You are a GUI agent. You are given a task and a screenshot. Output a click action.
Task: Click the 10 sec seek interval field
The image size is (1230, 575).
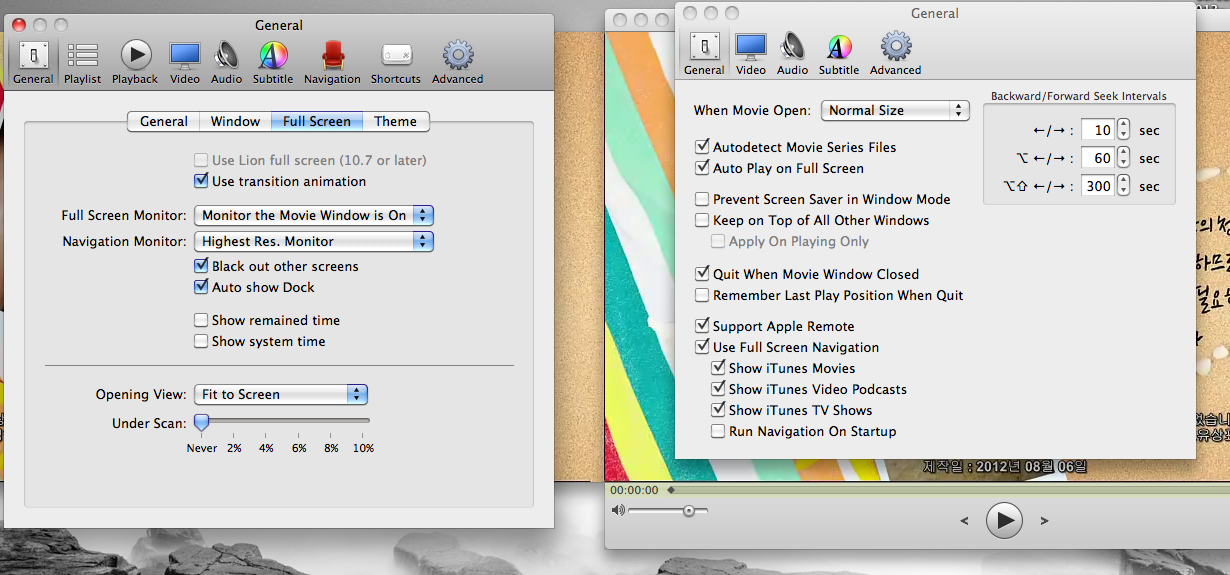[1098, 130]
